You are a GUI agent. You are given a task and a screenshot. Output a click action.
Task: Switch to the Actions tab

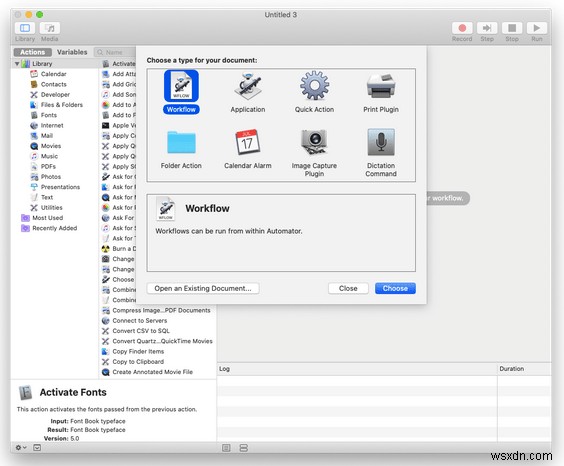(x=33, y=52)
